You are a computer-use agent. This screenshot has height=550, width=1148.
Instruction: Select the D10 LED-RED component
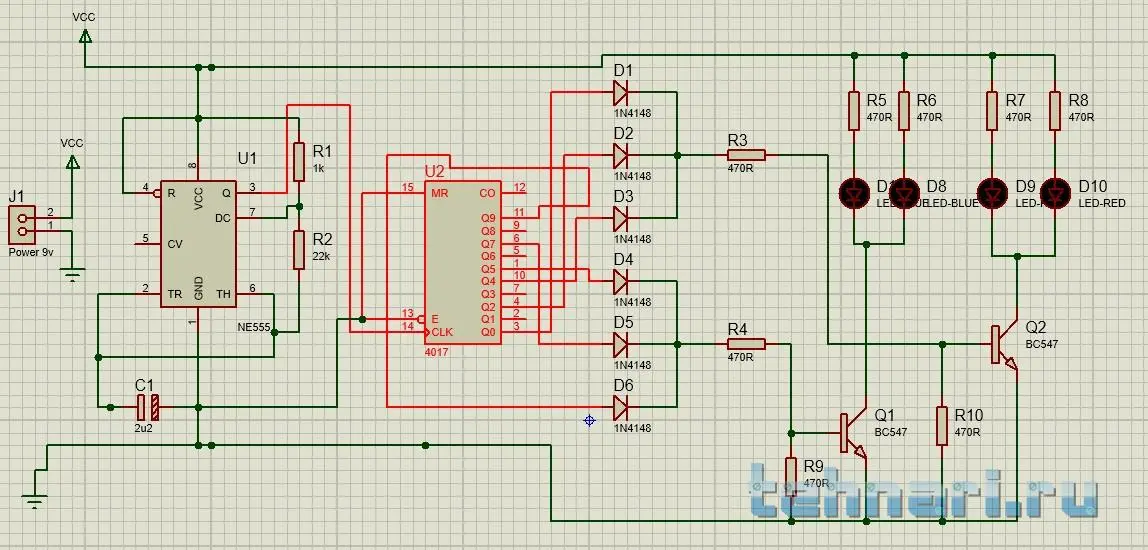(1055, 193)
